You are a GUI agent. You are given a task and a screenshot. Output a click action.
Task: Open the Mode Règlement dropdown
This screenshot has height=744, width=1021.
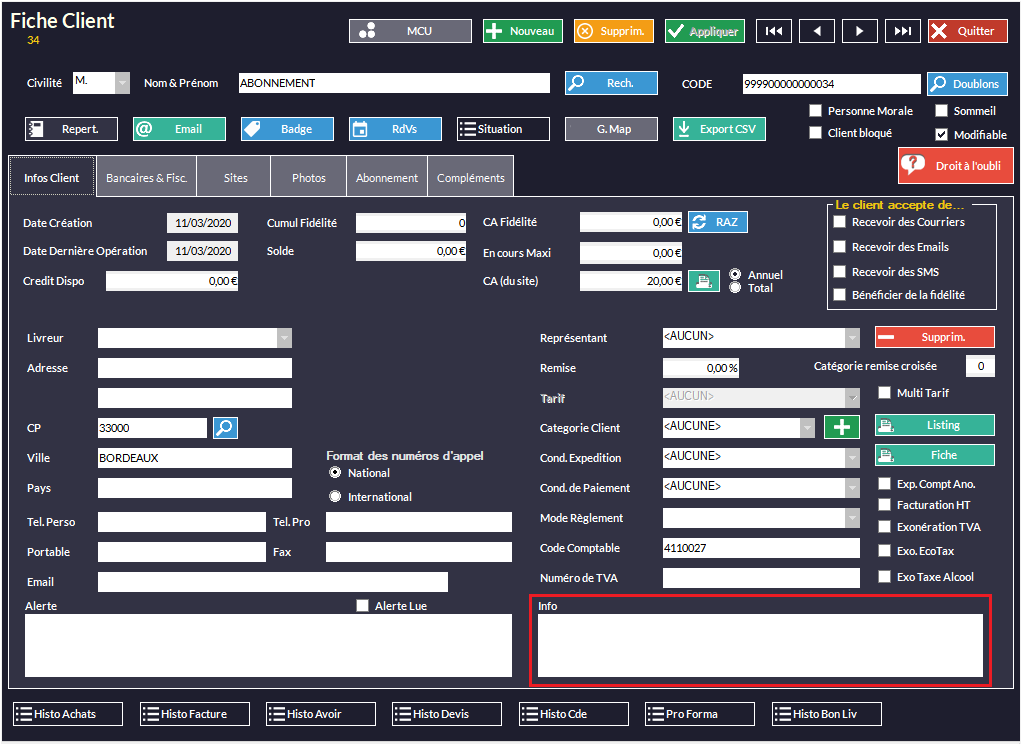coord(852,518)
